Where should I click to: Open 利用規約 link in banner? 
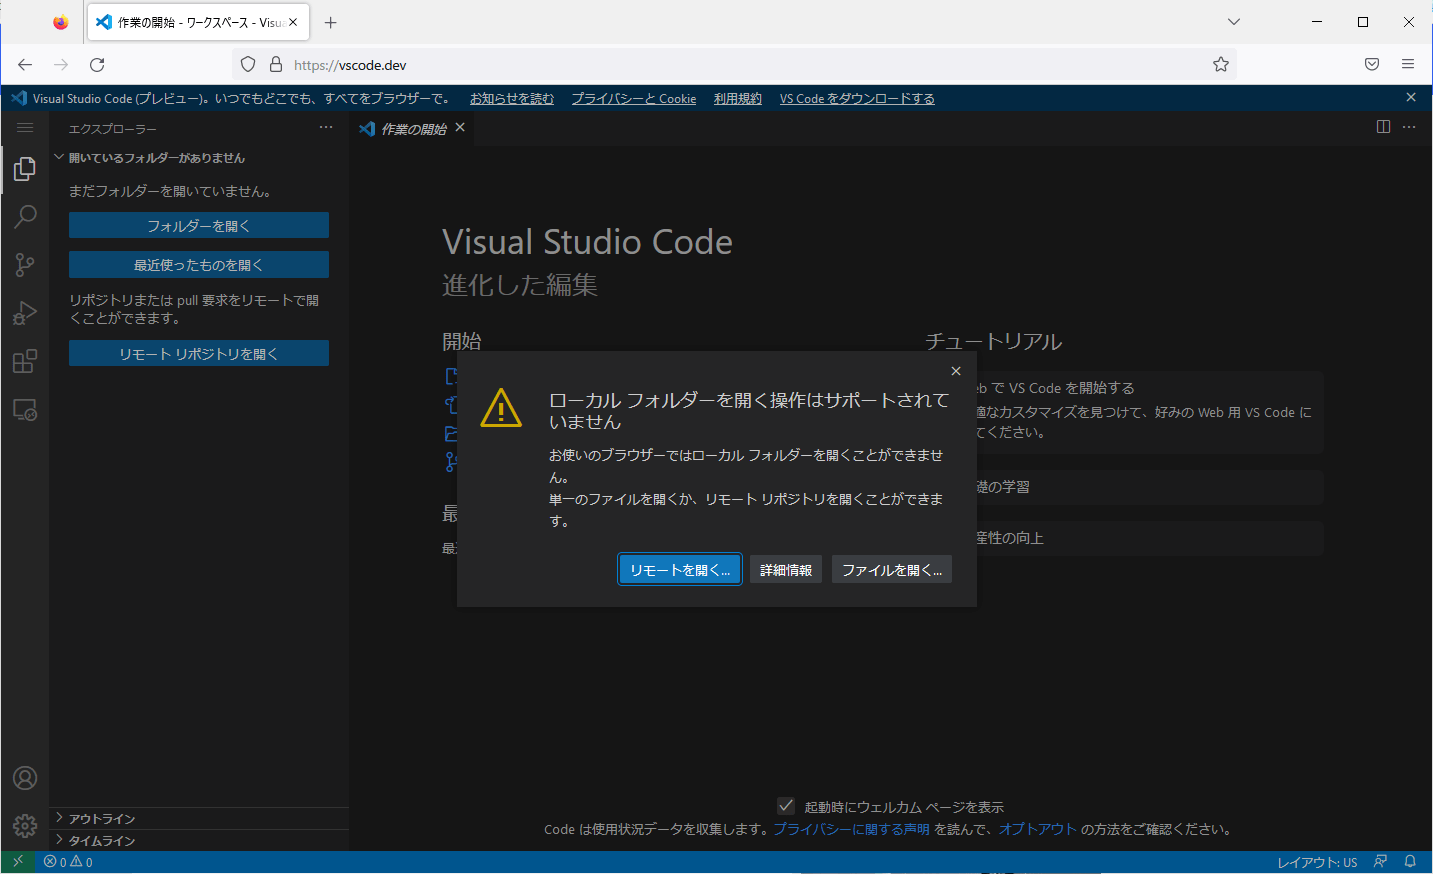tap(738, 98)
